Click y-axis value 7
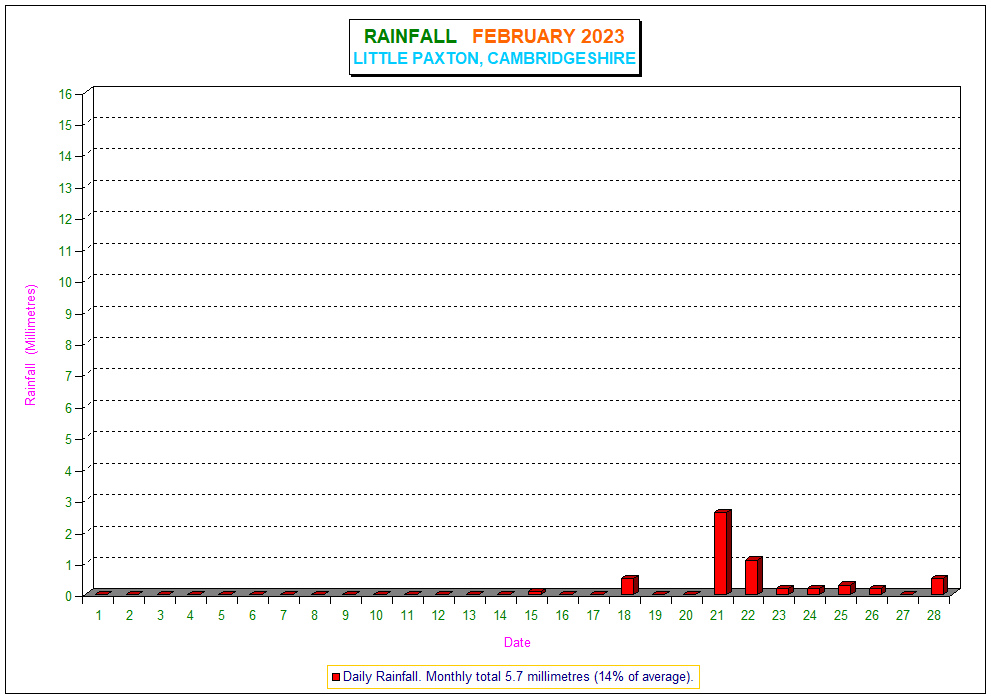 (69, 376)
